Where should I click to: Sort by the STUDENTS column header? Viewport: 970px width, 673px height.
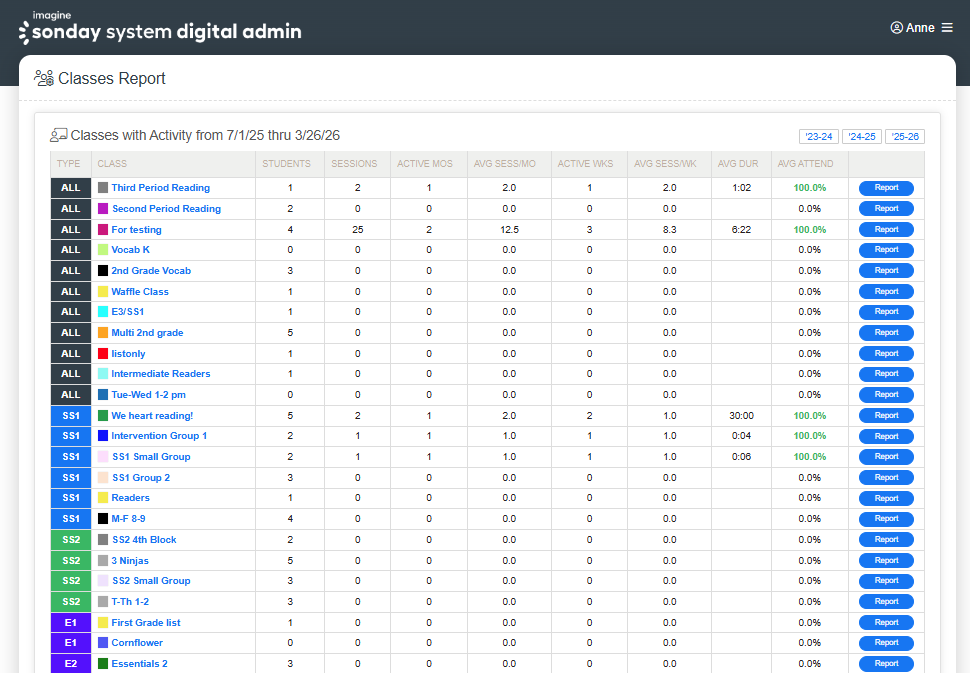pos(287,164)
